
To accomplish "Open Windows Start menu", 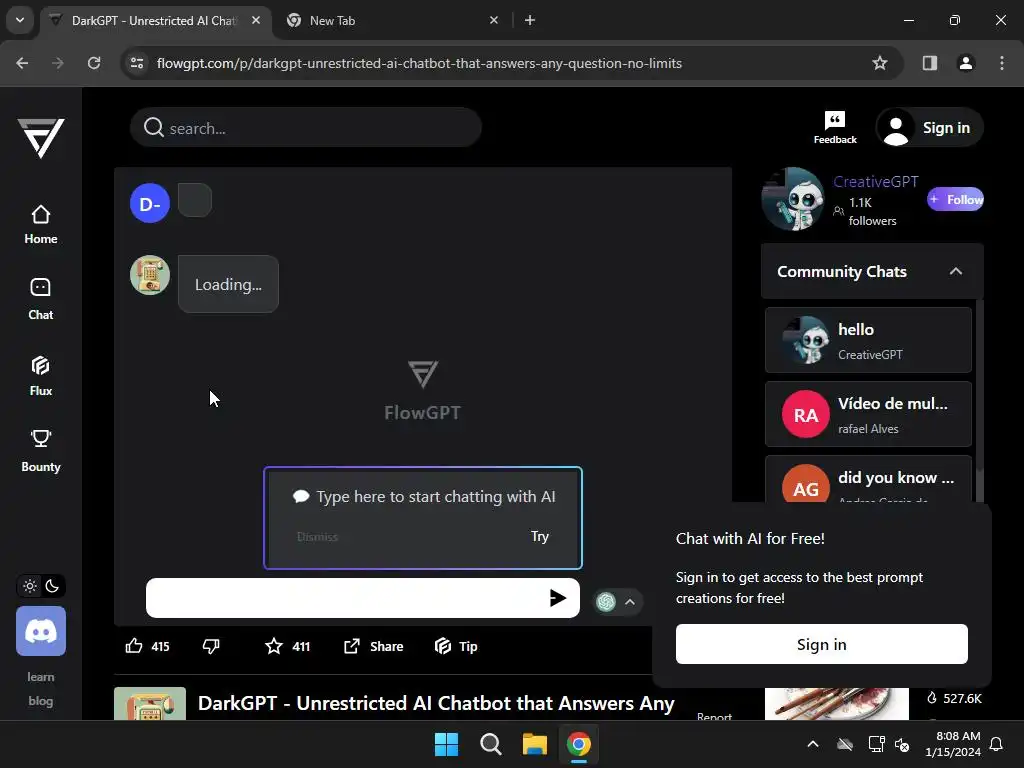I will tap(447, 744).
